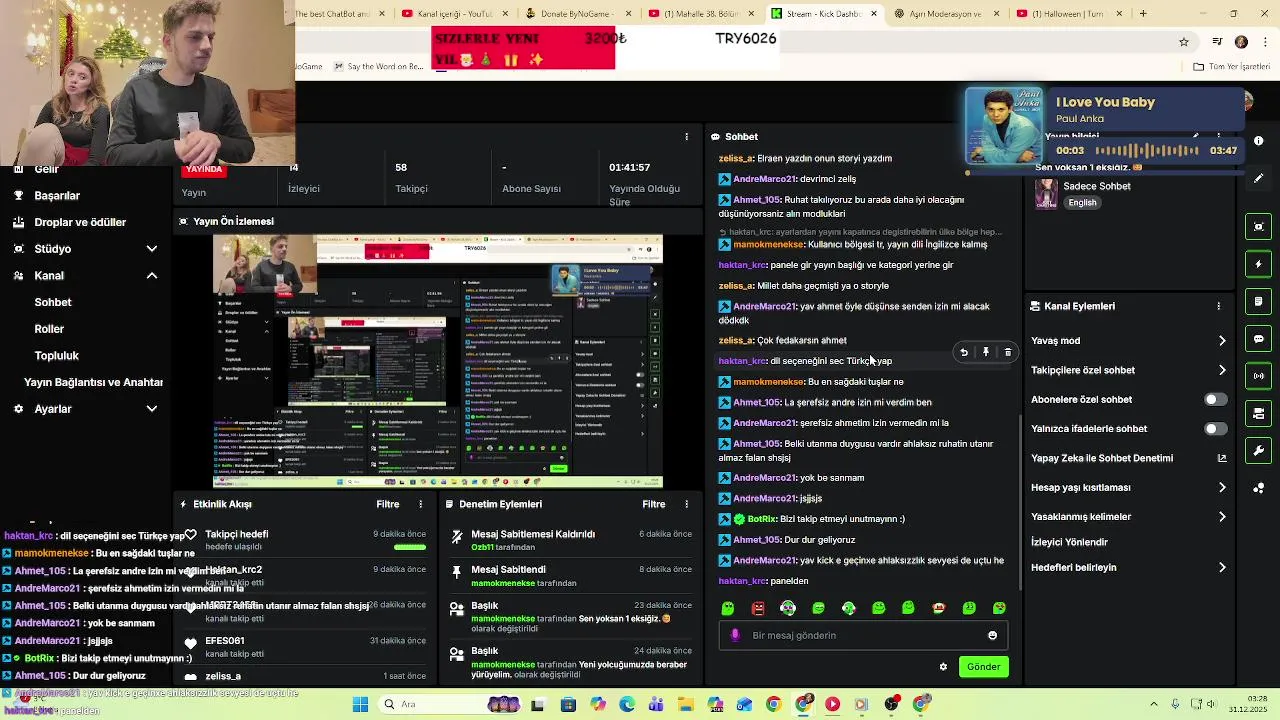The image size is (1280, 720).
Task: Open the Windows Start menu
Action: coord(360,704)
